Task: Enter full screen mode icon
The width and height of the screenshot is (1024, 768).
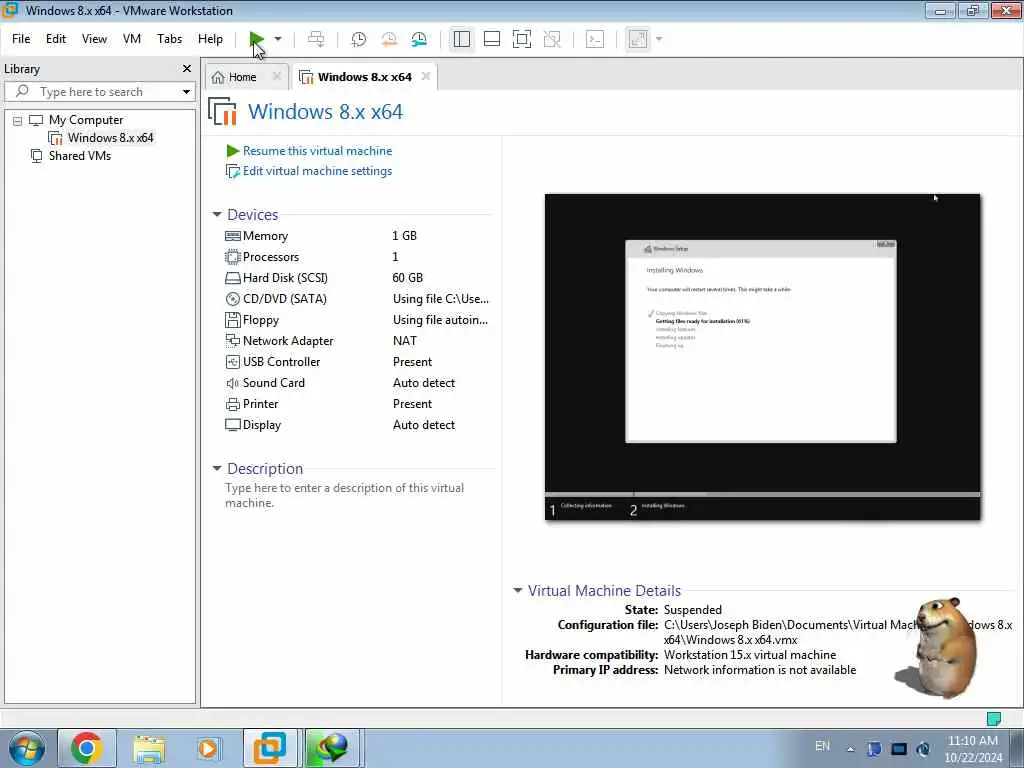Action: [x=522, y=39]
